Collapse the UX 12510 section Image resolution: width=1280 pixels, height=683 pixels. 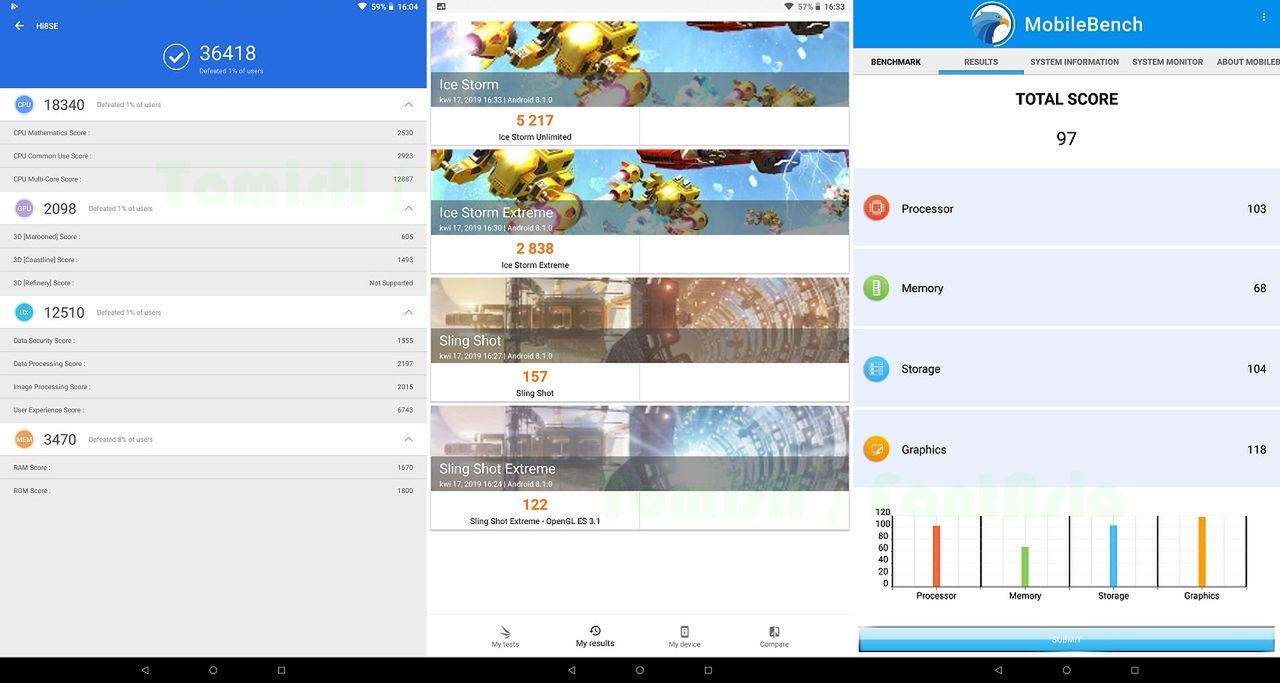pyautogui.click(x=408, y=313)
